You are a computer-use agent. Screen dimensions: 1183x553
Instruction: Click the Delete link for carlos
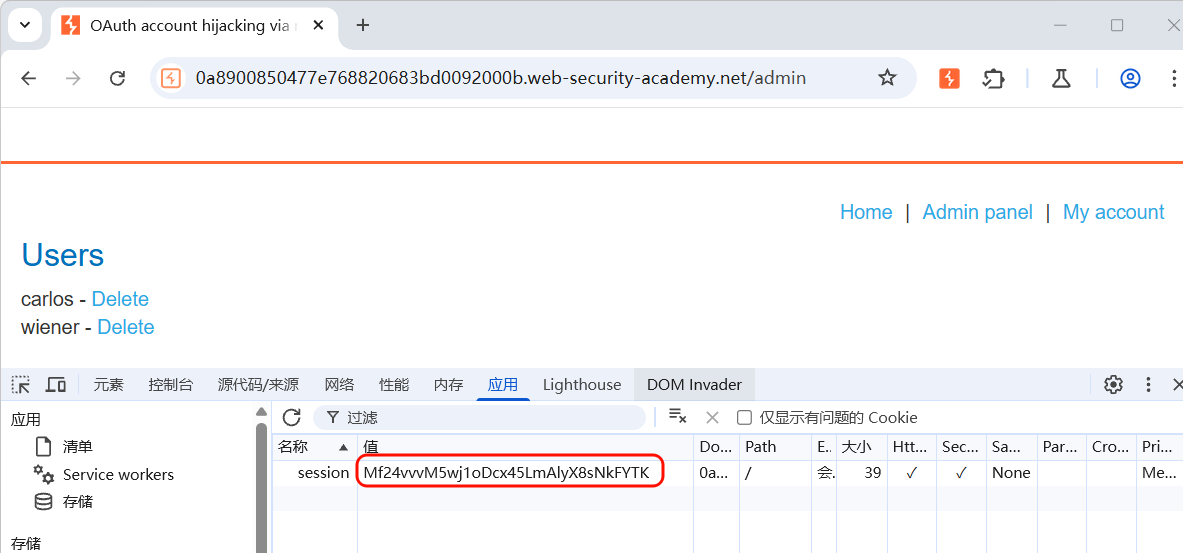coord(120,299)
